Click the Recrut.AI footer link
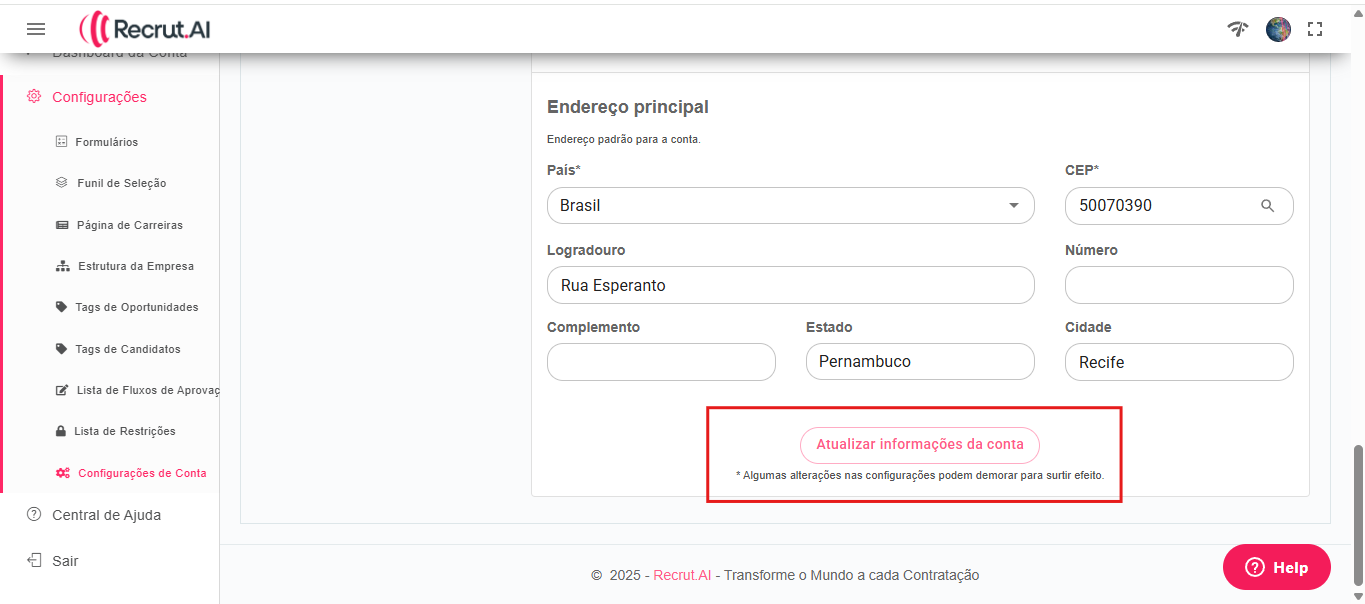The height and width of the screenshot is (604, 1365). 682,575
